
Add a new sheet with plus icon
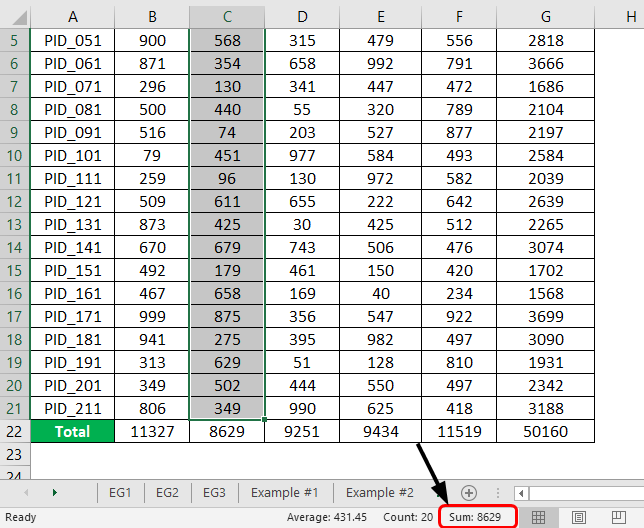pos(469,492)
